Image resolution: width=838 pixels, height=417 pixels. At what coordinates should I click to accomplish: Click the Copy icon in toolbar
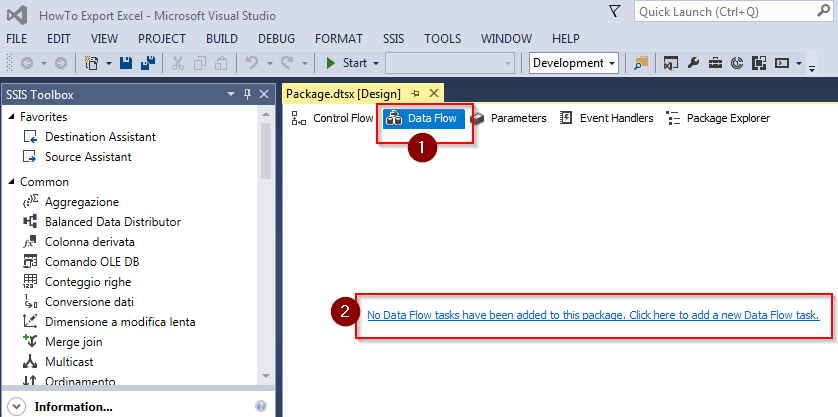point(200,63)
